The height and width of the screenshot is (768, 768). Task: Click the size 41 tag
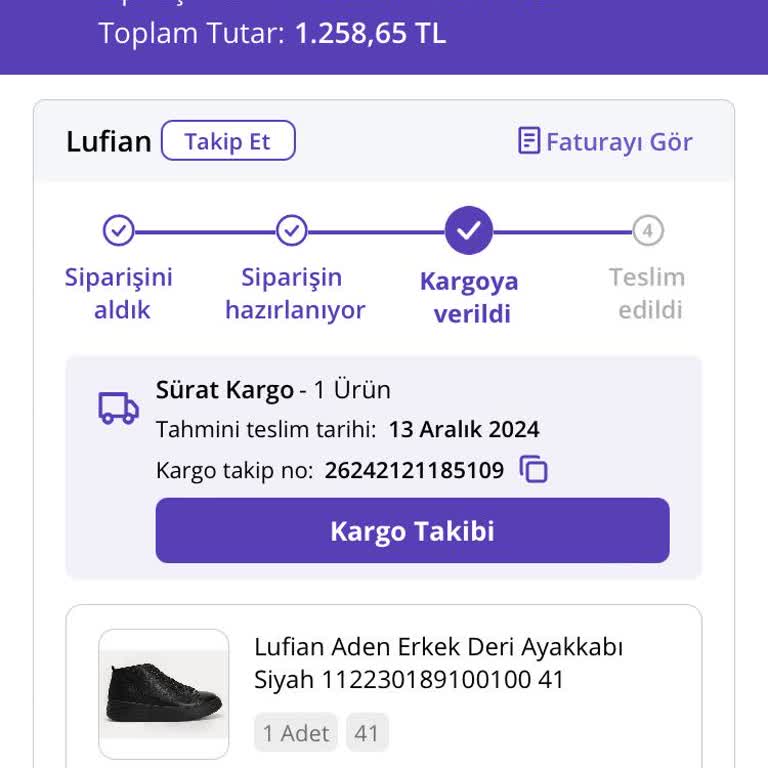367,733
